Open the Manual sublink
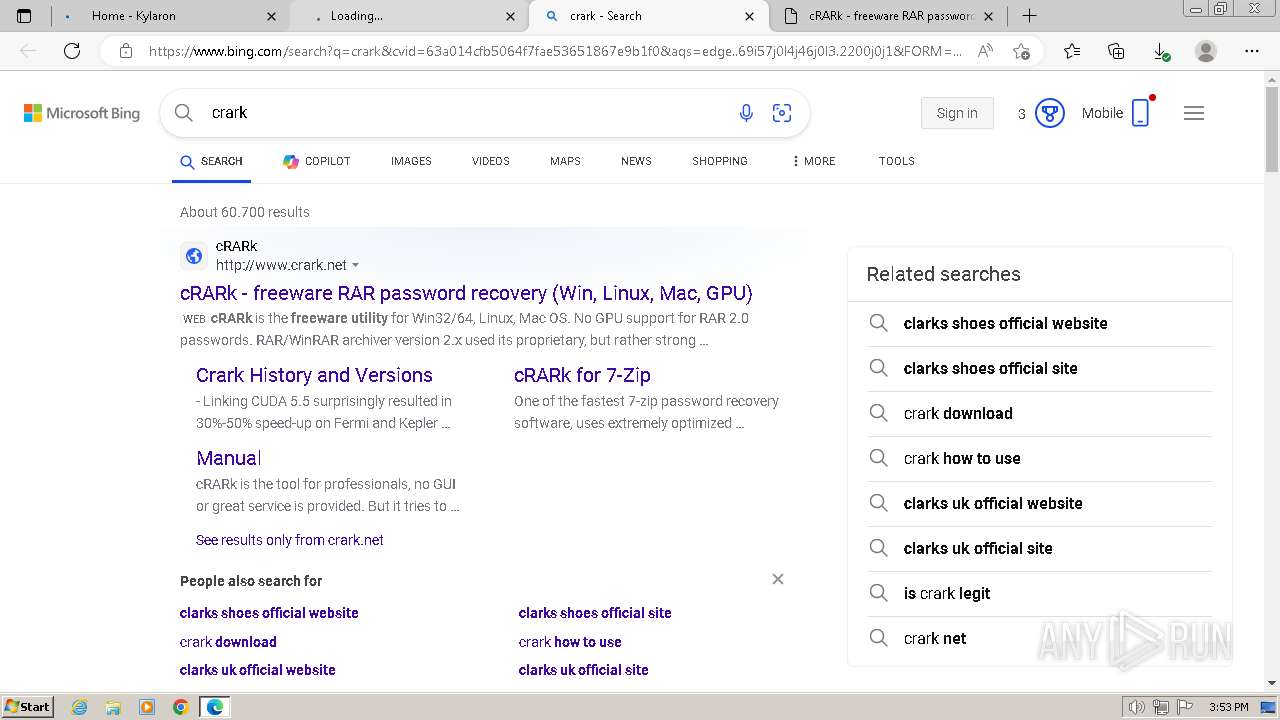This screenshot has width=1280, height=720. [229, 458]
